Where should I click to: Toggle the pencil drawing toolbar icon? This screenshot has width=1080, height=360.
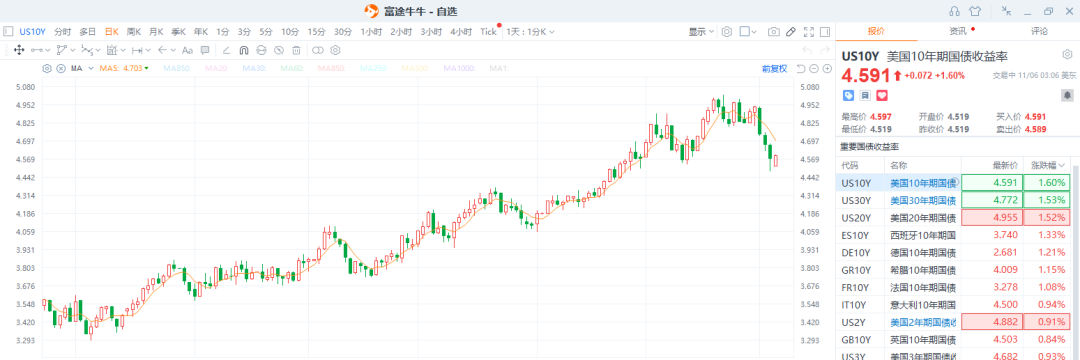[x=791, y=32]
